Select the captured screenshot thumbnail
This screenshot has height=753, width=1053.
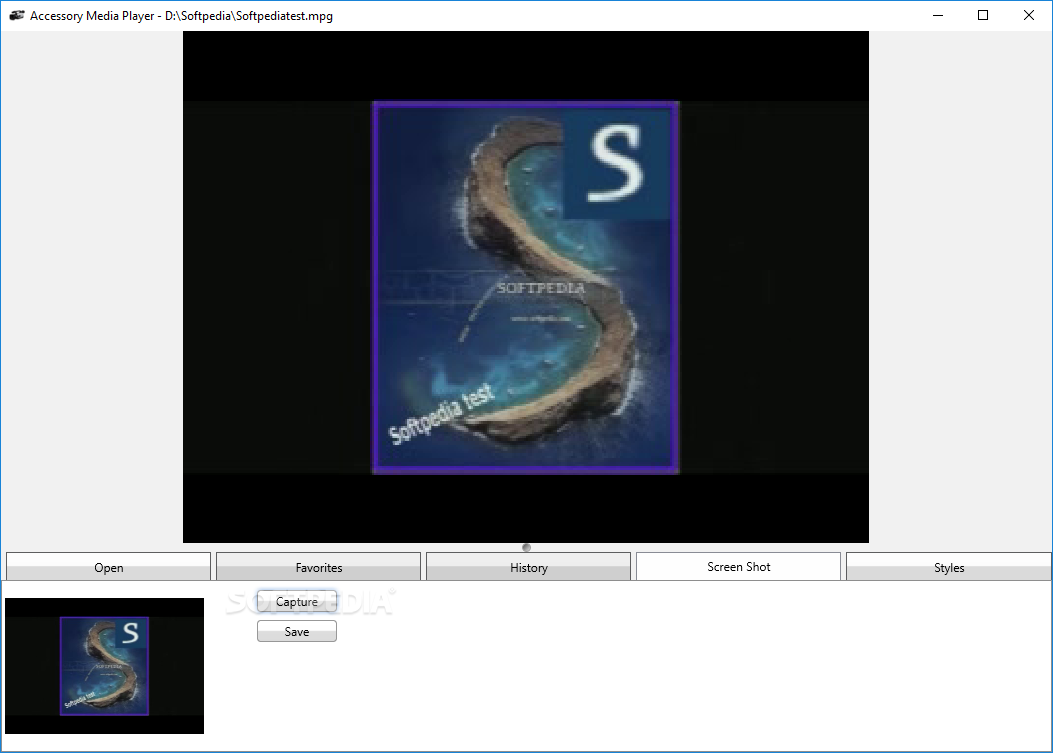coord(104,666)
